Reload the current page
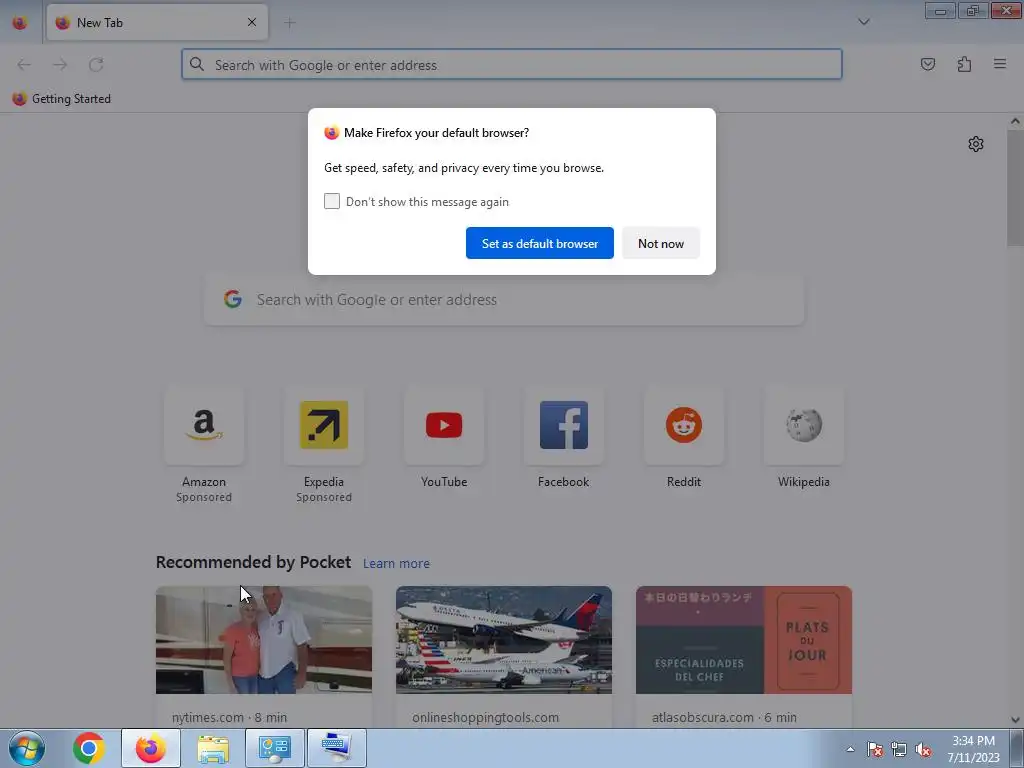 (96, 65)
